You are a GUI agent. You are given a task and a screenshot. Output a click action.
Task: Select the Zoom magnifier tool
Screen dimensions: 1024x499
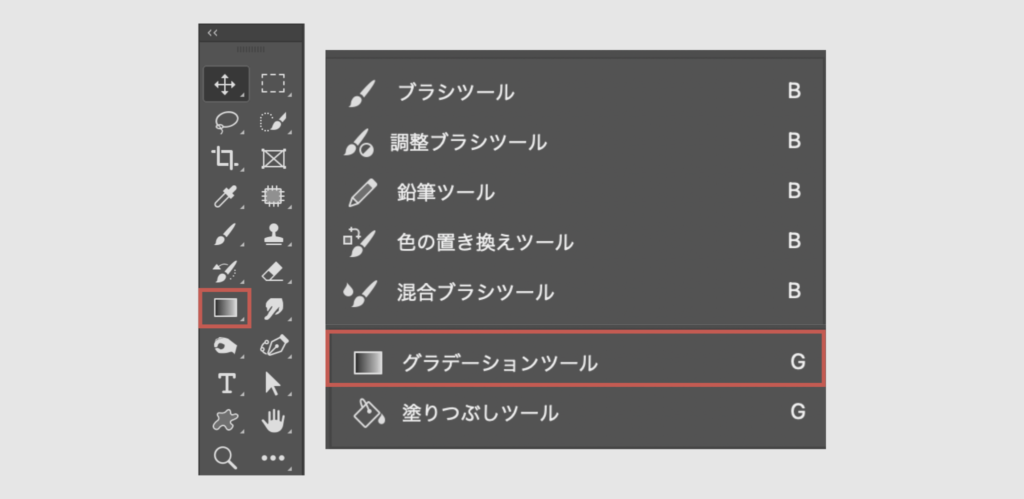point(226,458)
